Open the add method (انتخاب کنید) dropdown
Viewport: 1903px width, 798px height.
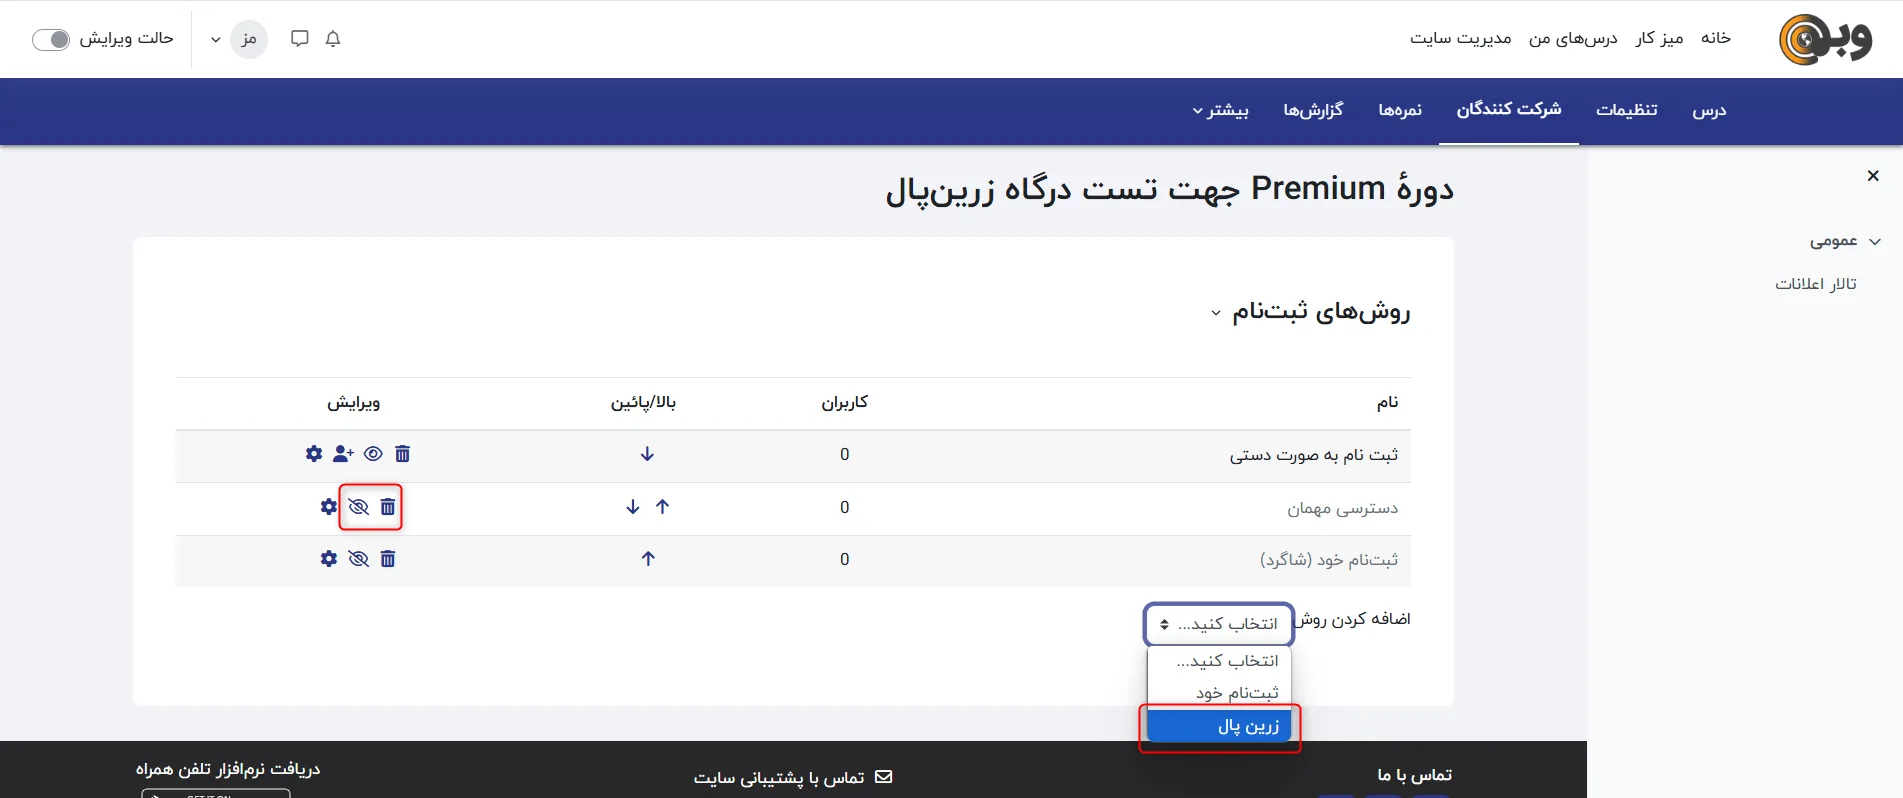click(x=1218, y=624)
